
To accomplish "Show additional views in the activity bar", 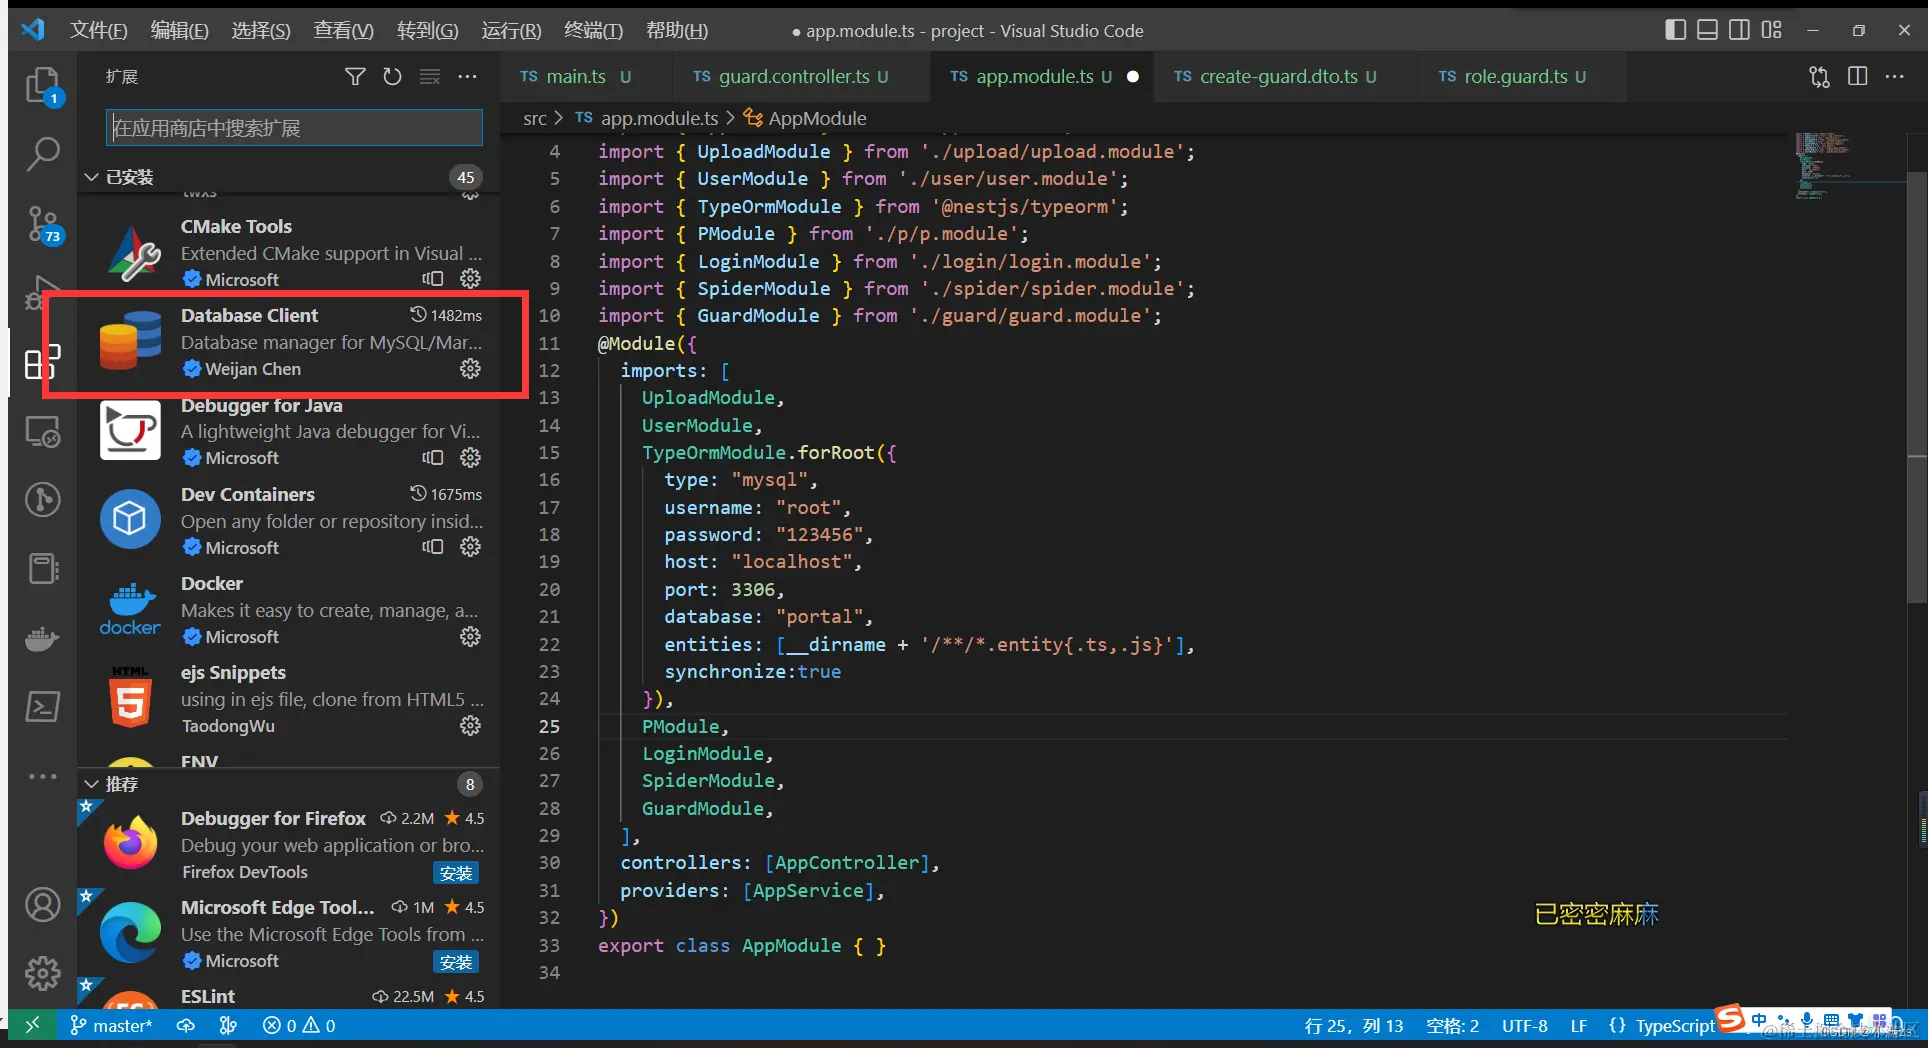I will point(42,776).
